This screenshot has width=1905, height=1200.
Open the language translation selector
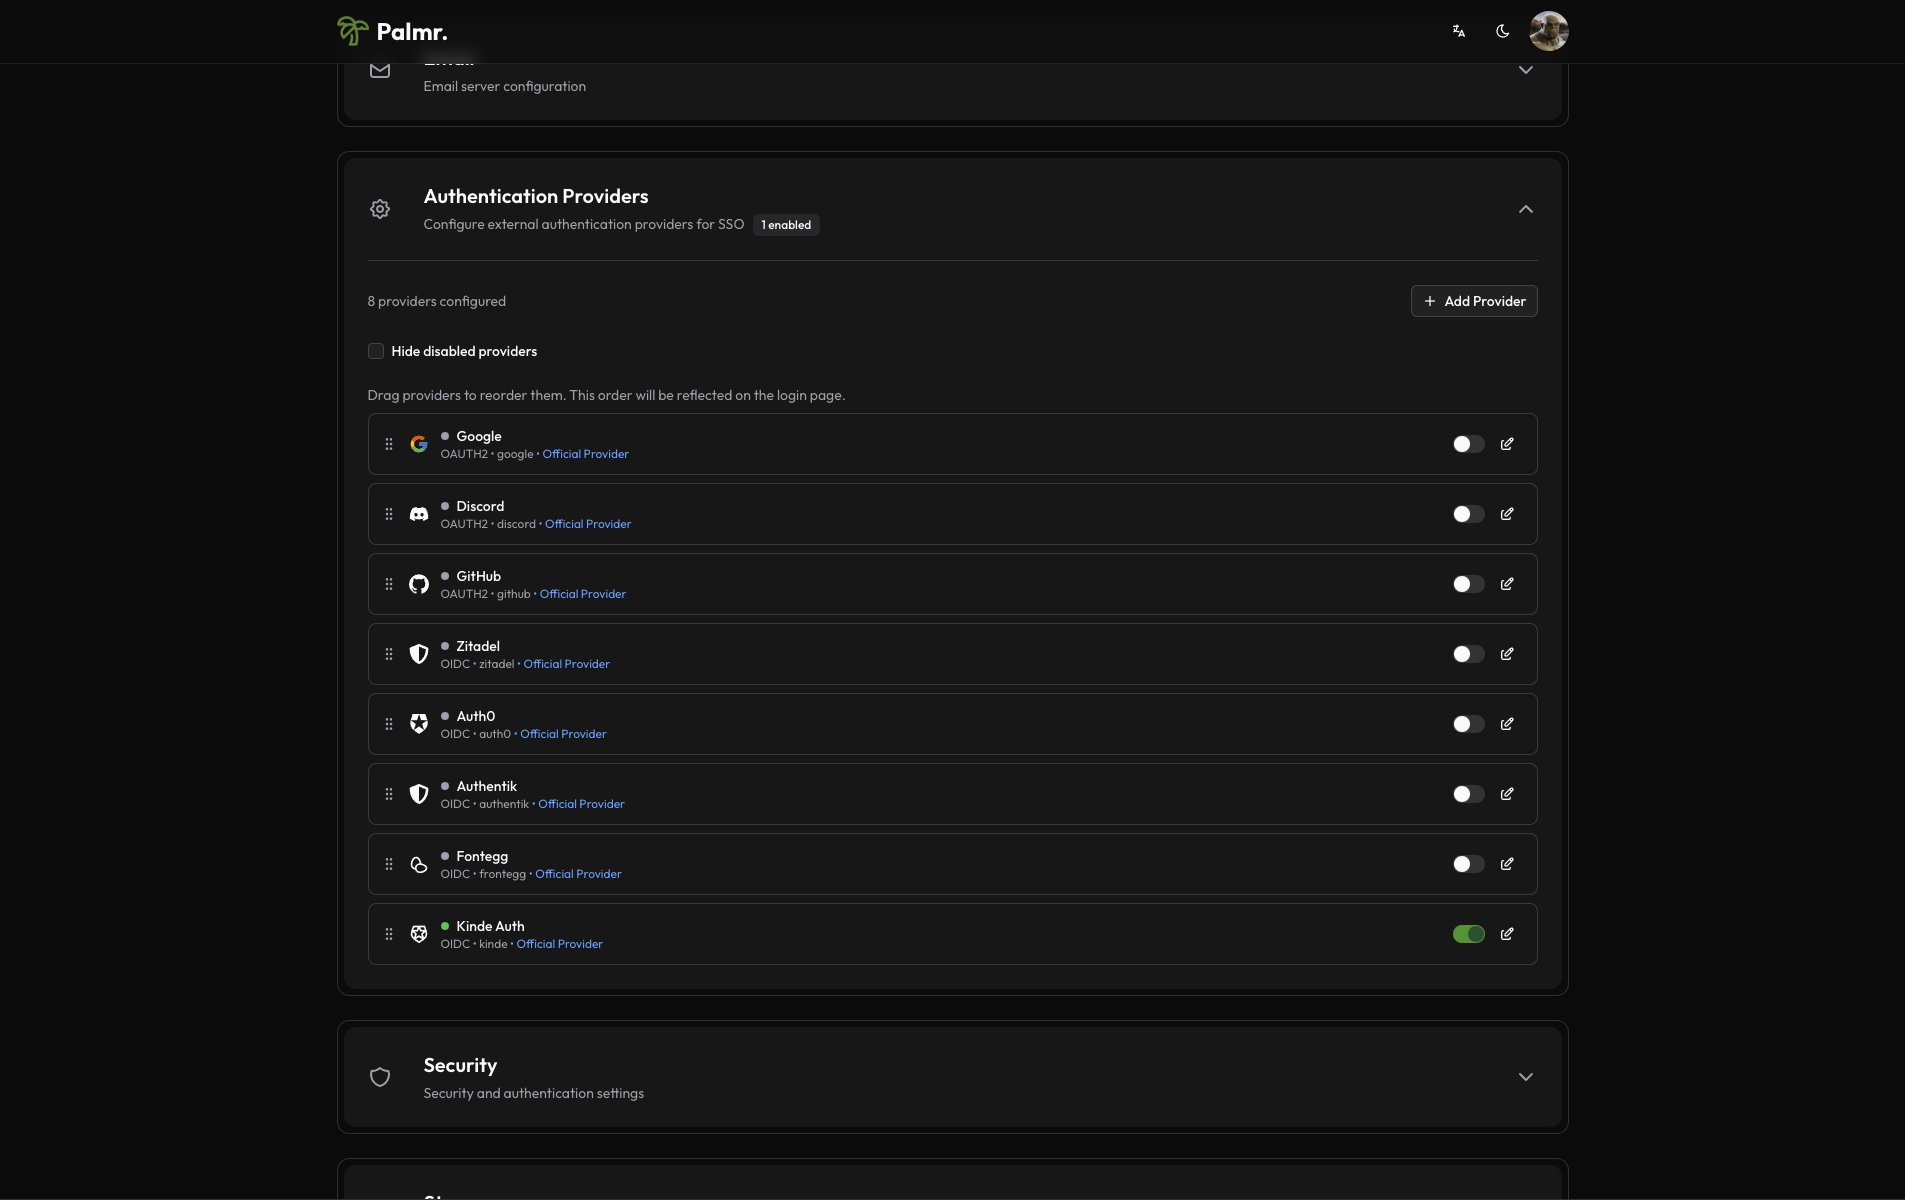[1459, 31]
